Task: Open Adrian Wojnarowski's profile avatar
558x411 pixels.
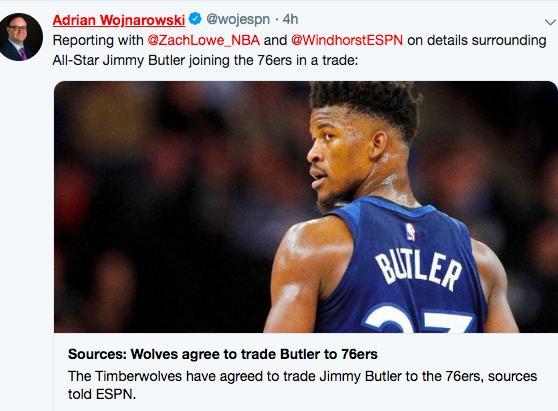Action: point(21,37)
